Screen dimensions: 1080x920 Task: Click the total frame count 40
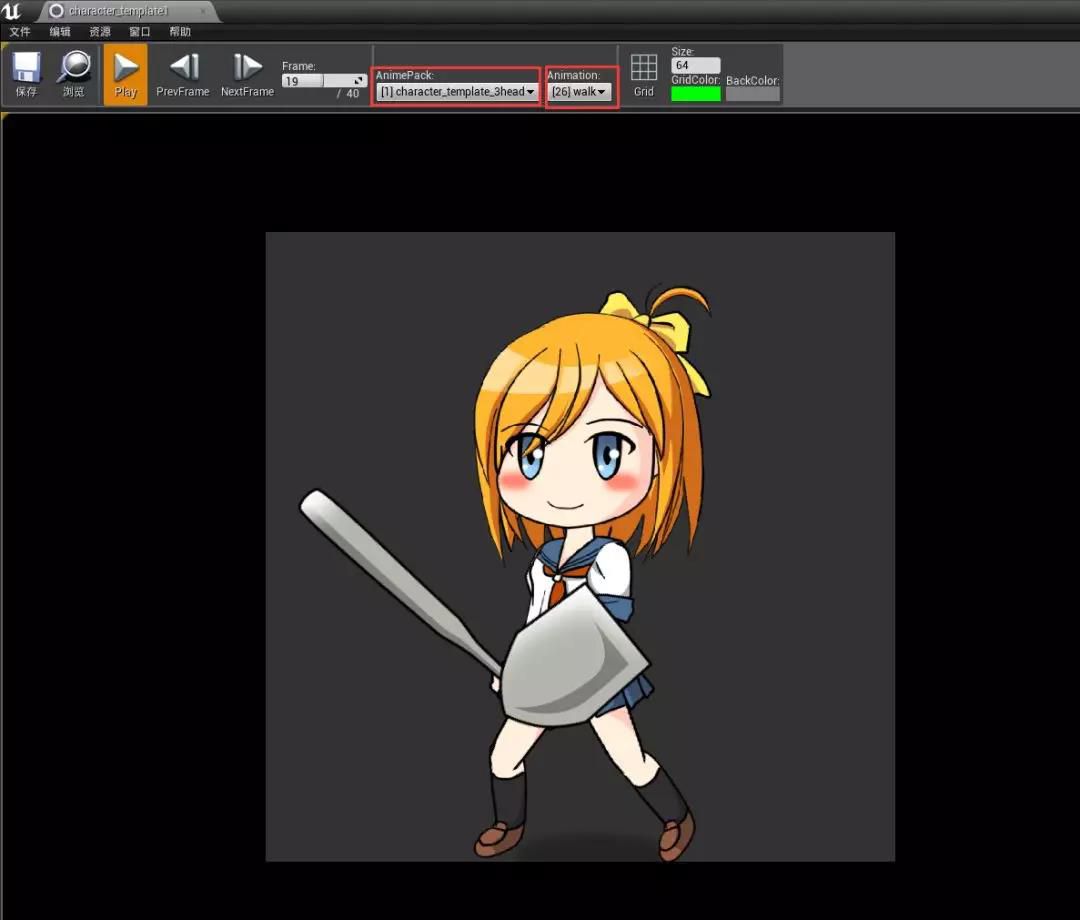tap(353, 94)
